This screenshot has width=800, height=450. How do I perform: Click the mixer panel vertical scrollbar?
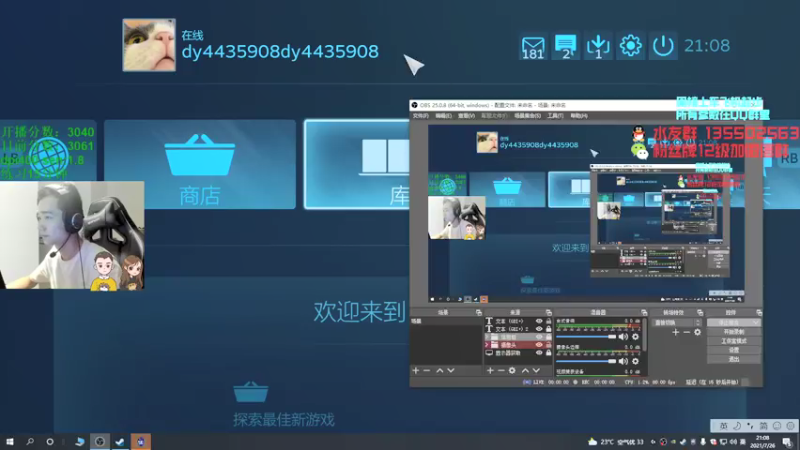[x=644, y=335]
